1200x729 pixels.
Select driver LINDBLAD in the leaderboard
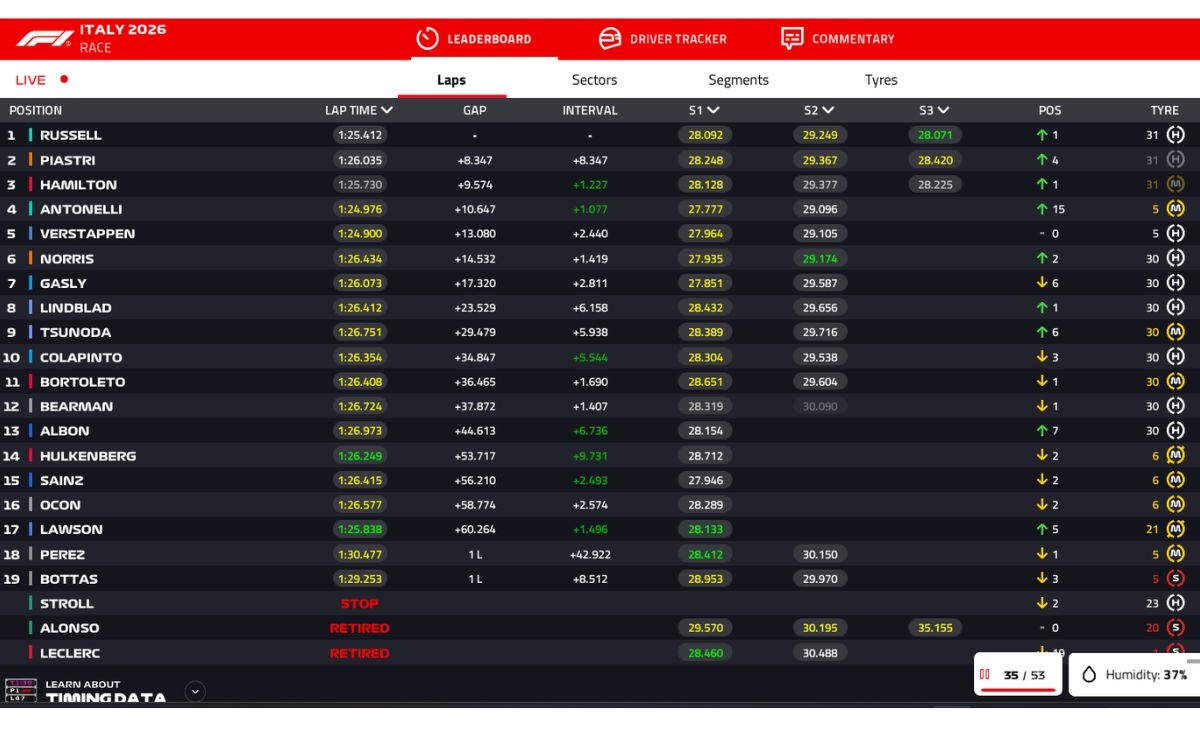click(x=76, y=308)
